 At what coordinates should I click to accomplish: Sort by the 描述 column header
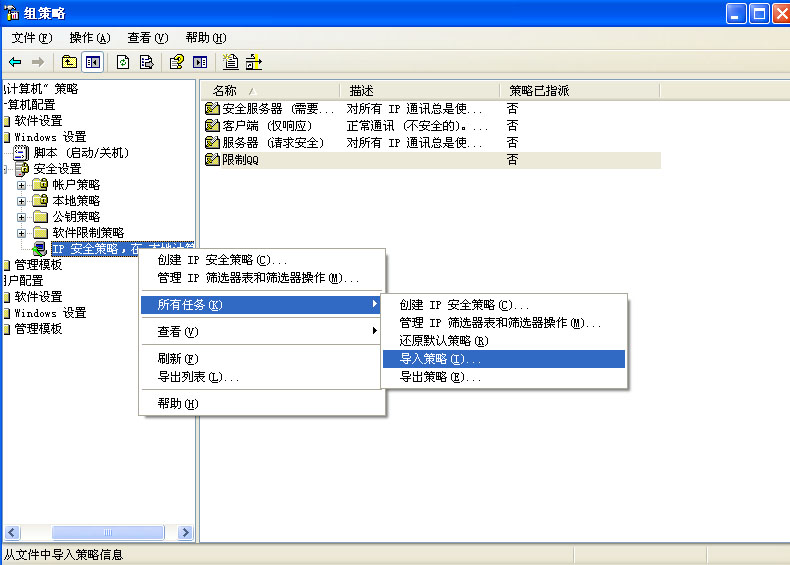pos(420,91)
